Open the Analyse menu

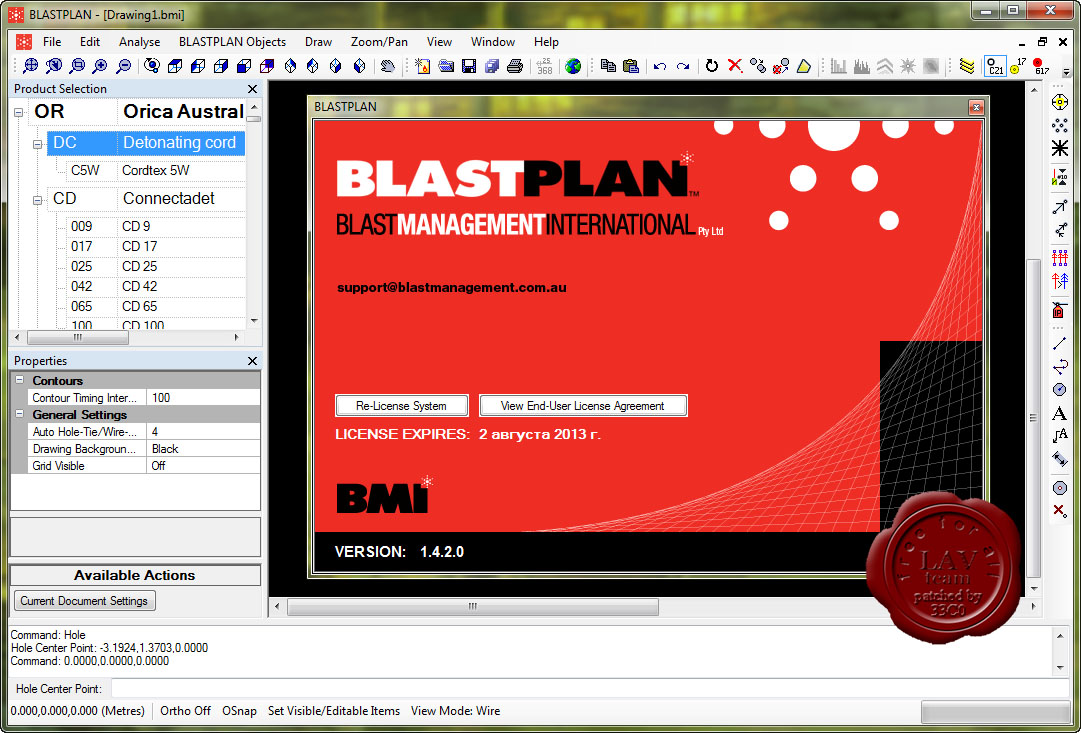(139, 42)
